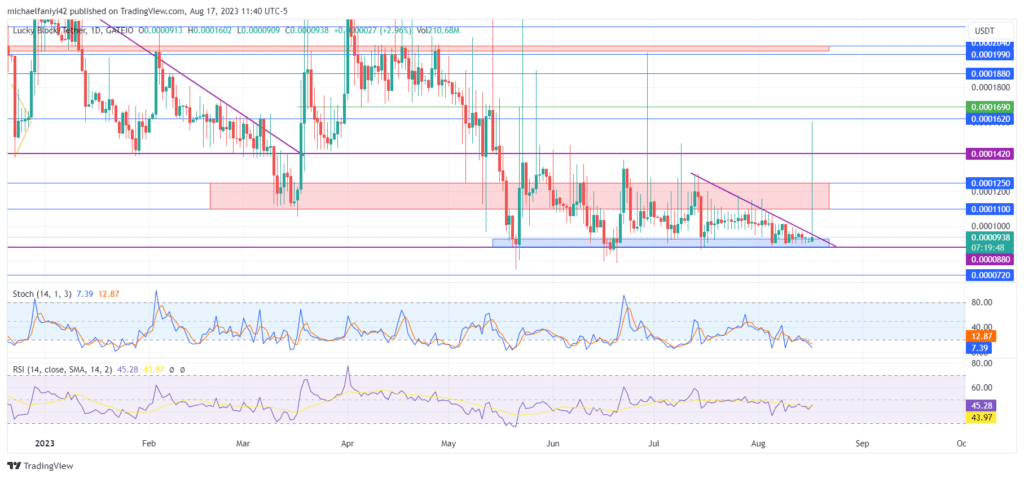
Task: Click the 40.00 level on Stoch axis
Action: pyautogui.click(x=984, y=327)
